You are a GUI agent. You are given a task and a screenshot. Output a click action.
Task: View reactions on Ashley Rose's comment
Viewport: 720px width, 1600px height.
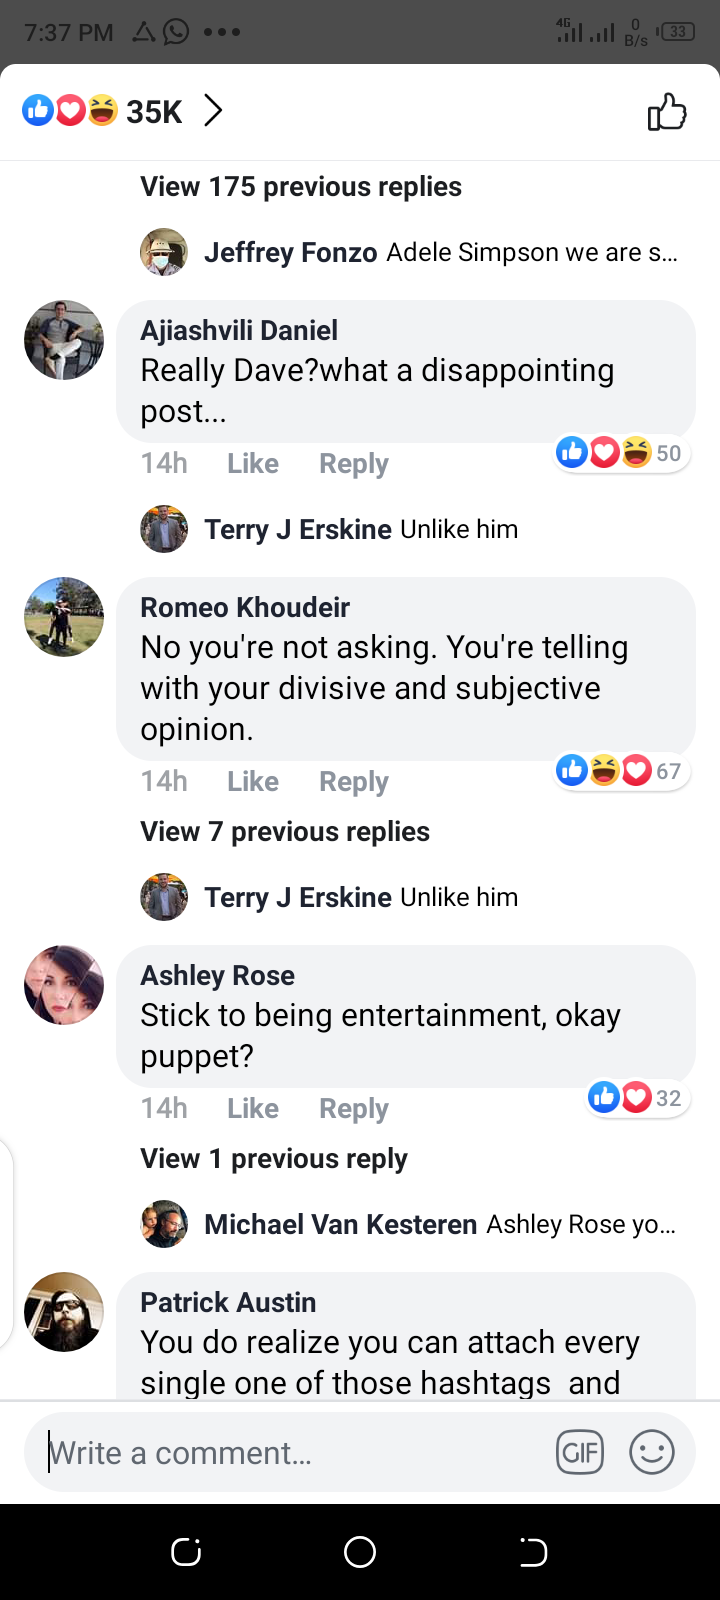pos(635,1098)
